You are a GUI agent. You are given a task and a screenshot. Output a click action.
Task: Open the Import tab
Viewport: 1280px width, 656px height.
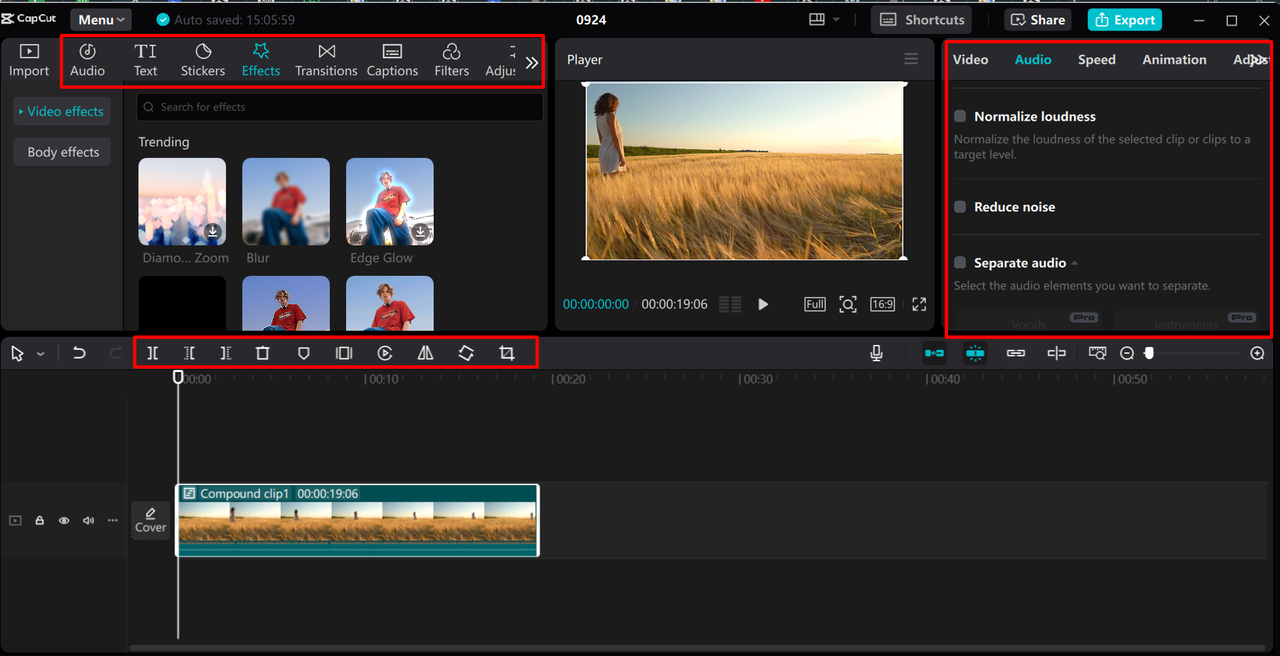(29, 60)
